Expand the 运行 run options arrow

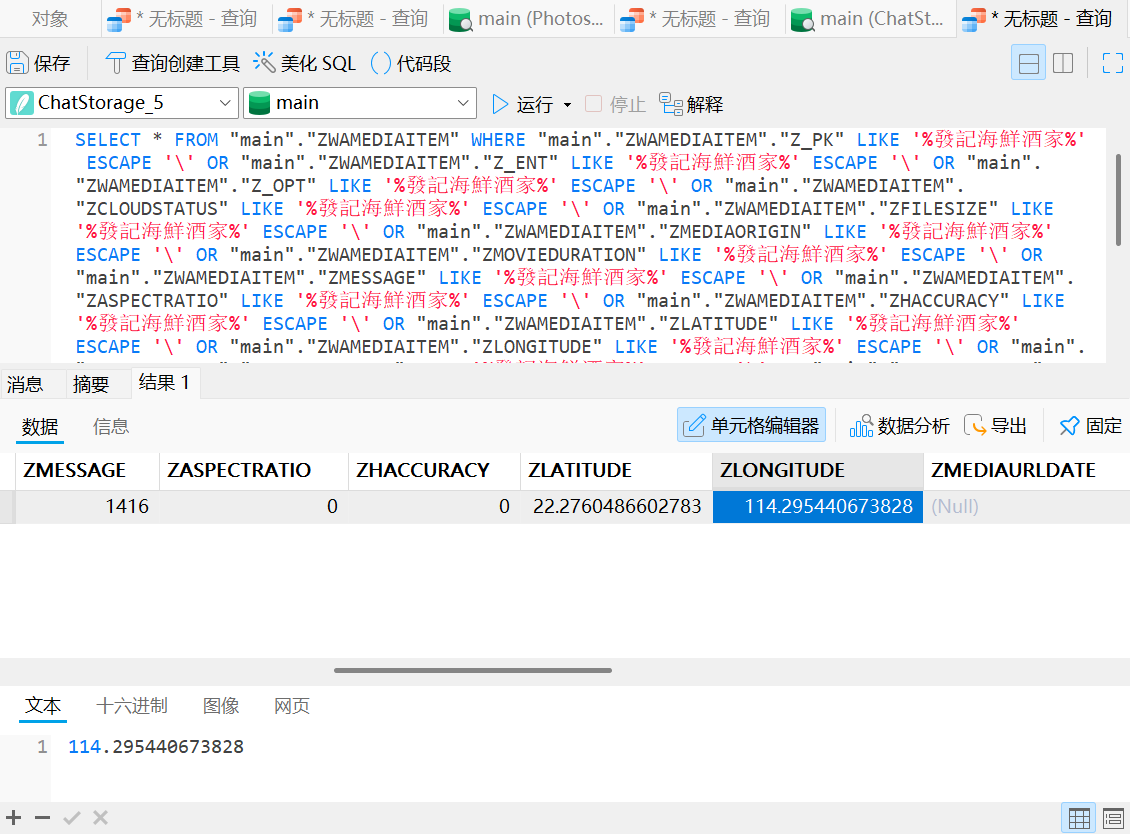tap(568, 105)
